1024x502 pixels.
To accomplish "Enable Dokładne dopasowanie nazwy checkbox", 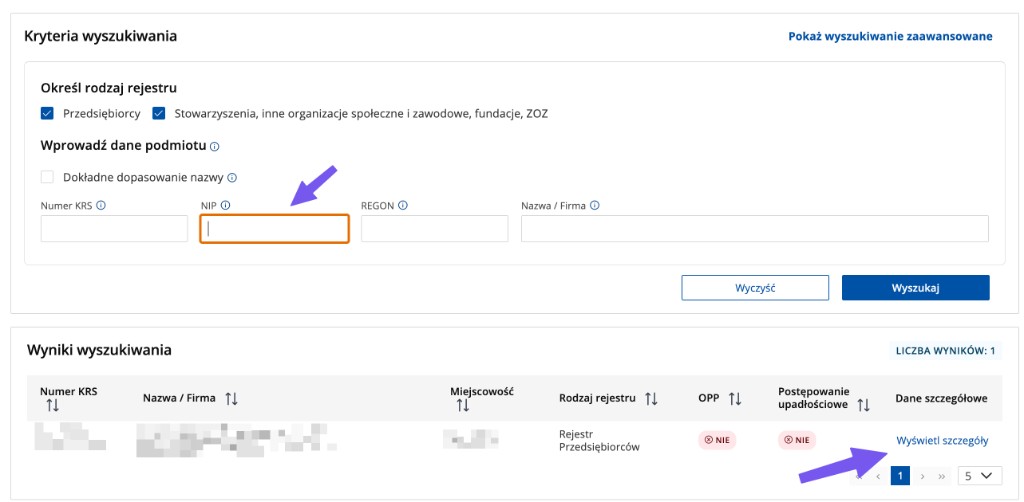I will click(x=47, y=177).
